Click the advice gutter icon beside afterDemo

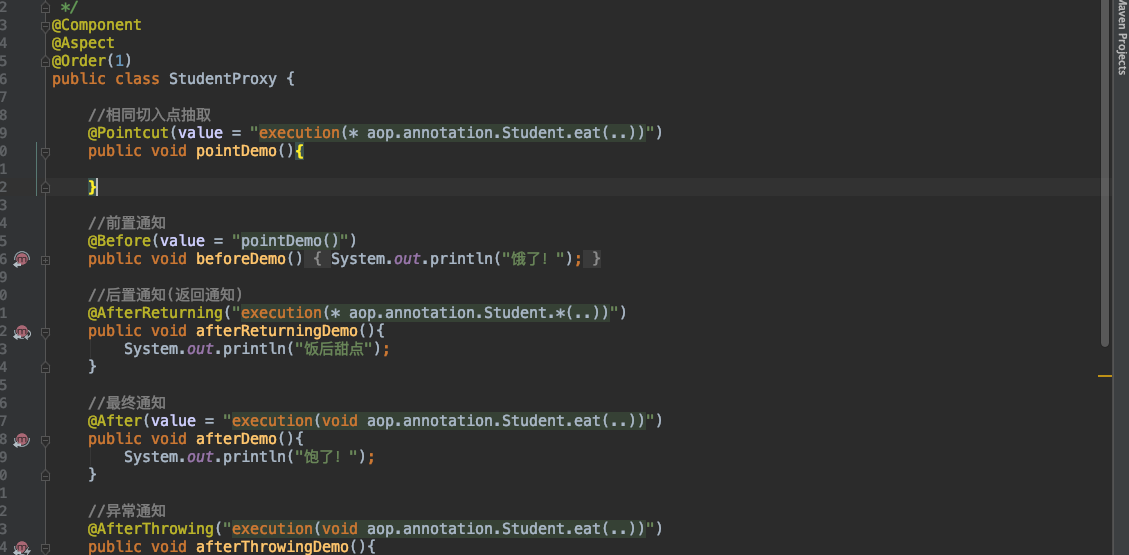point(22,440)
